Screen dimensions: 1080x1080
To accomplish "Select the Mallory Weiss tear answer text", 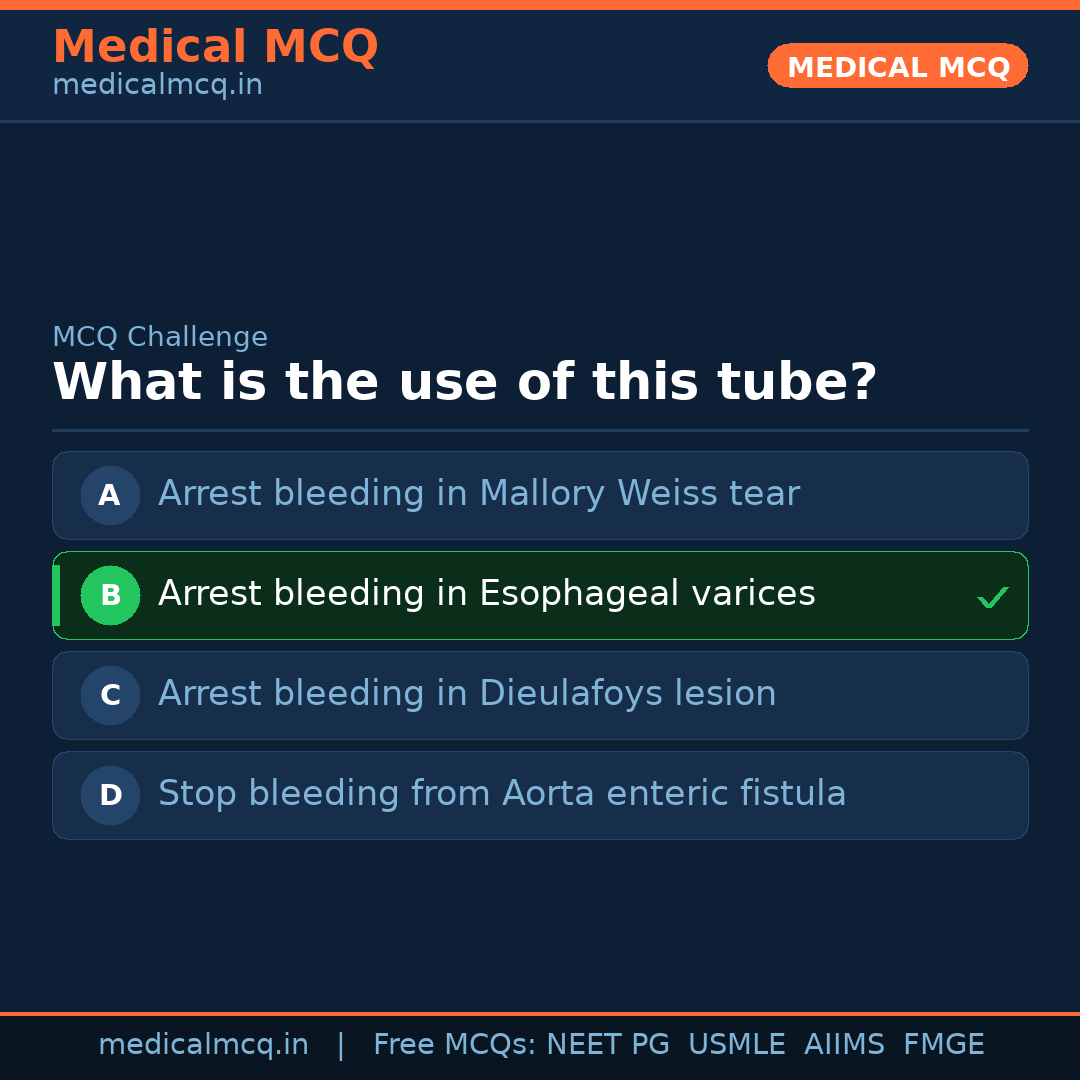I will click(478, 494).
